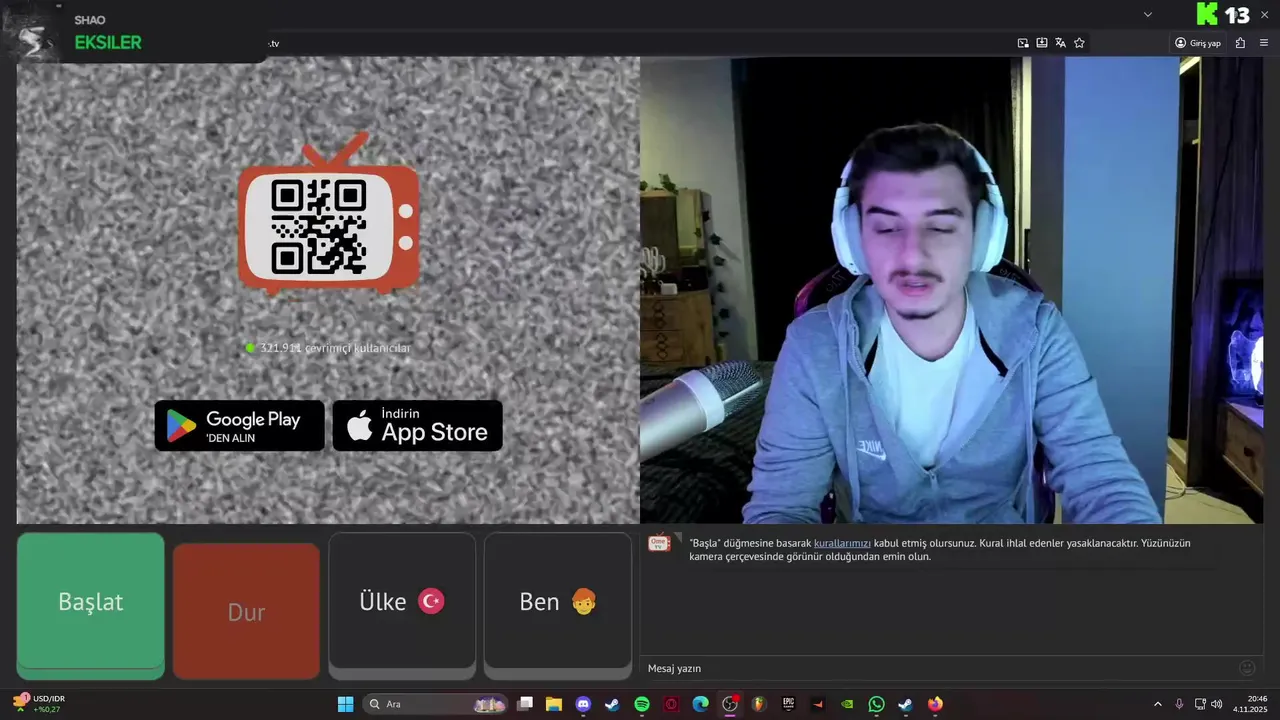1280x720 pixels.
Task: Click the red Dur button
Action: pyautogui.click(x=246, y=611)
